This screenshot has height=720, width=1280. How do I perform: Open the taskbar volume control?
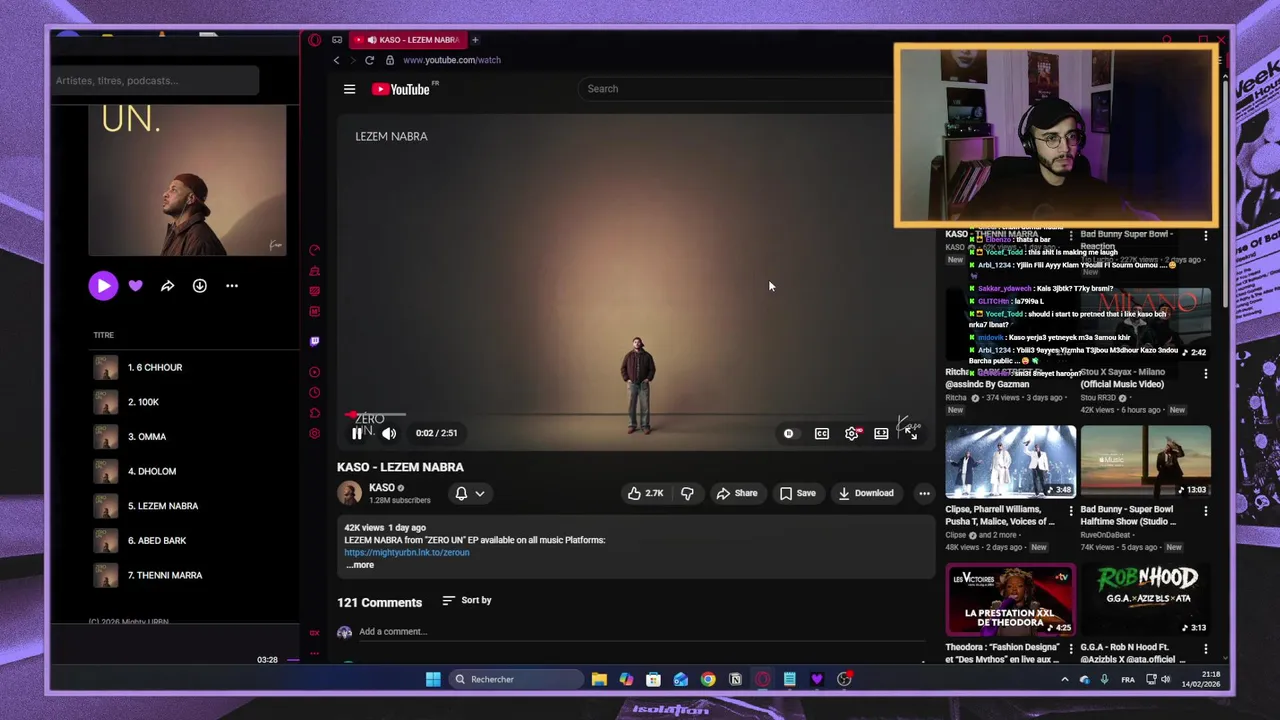1165,680
